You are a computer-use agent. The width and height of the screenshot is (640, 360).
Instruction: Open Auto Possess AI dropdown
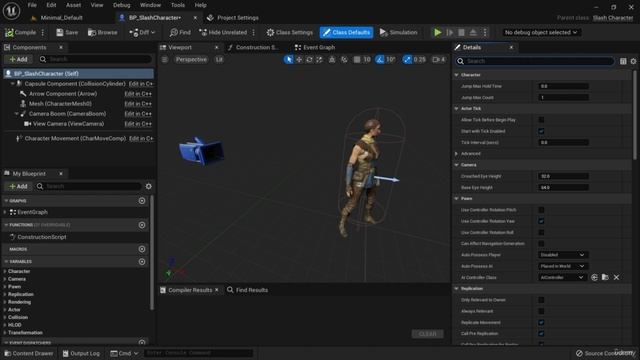tap(563, 266)
